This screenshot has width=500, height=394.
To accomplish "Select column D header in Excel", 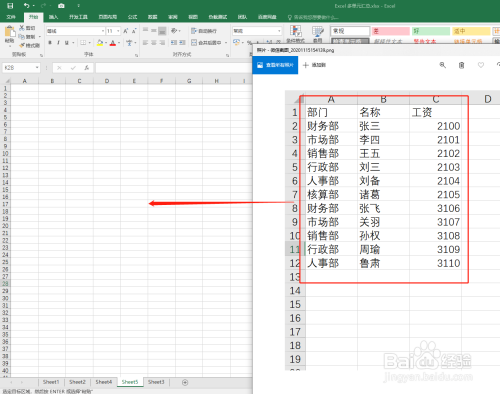I will pos(107,81).
